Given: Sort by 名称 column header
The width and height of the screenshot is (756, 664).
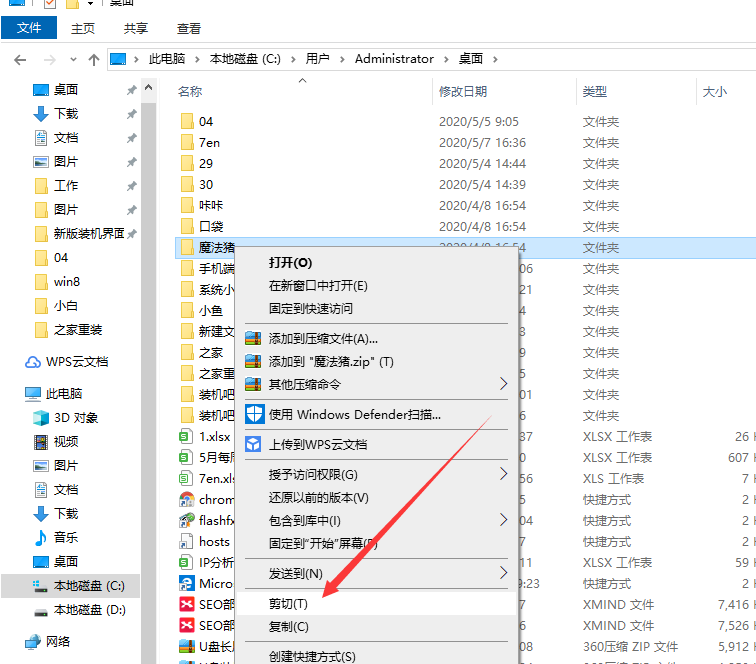Looking at the screenshot, I should click(190, 92).
